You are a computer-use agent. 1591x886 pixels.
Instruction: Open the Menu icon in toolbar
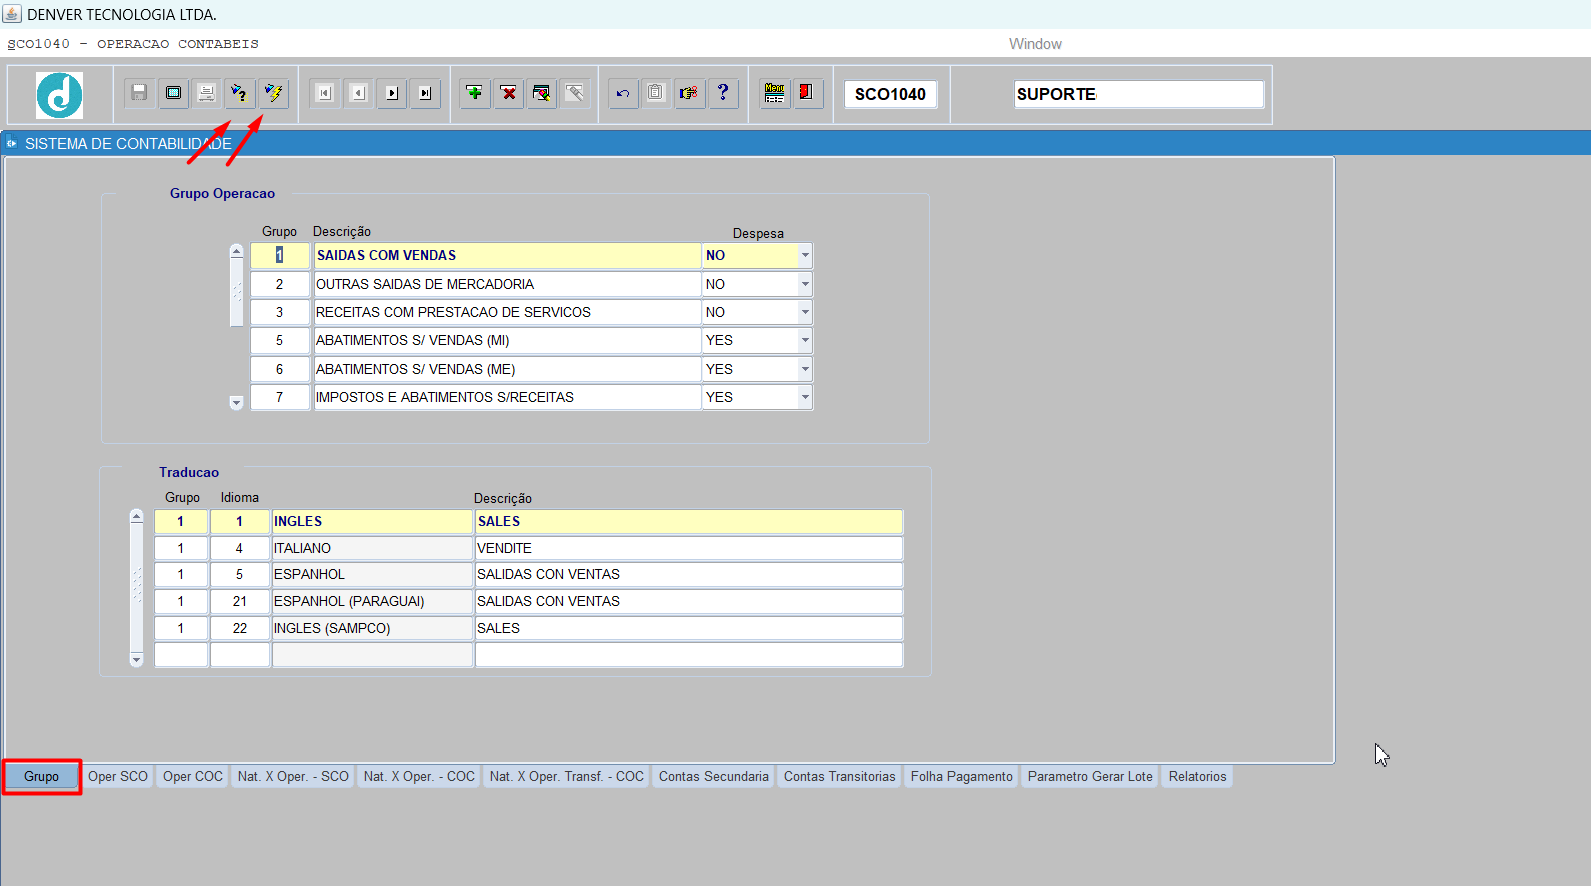(x=774, y=93)
